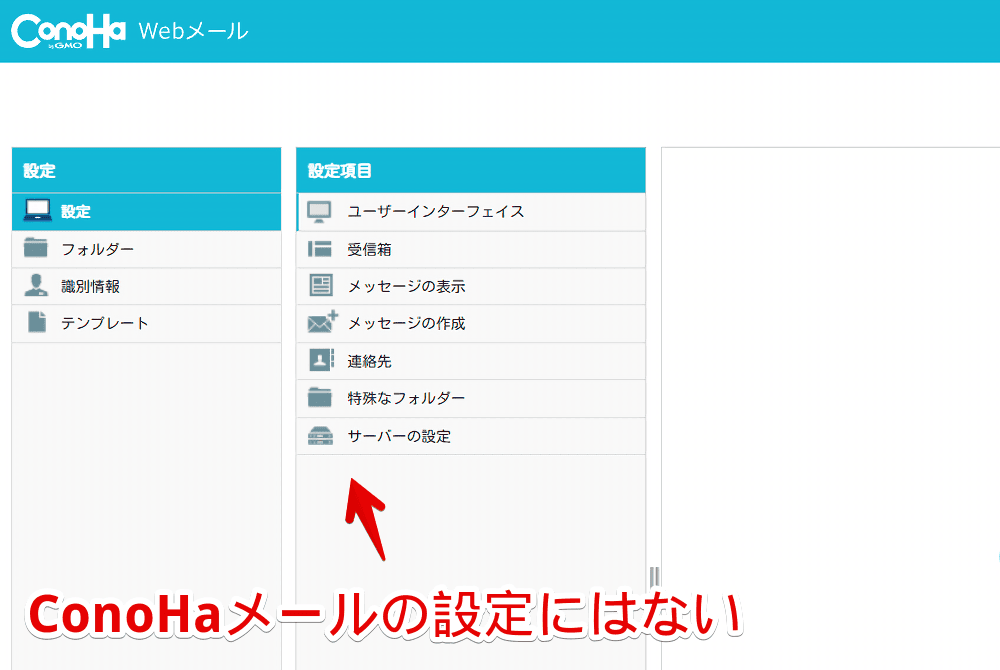The height and width of the screenshot is (670, 1000).
Task: Click the folder icon for 特殊なフォルダー
Action: 320,397
